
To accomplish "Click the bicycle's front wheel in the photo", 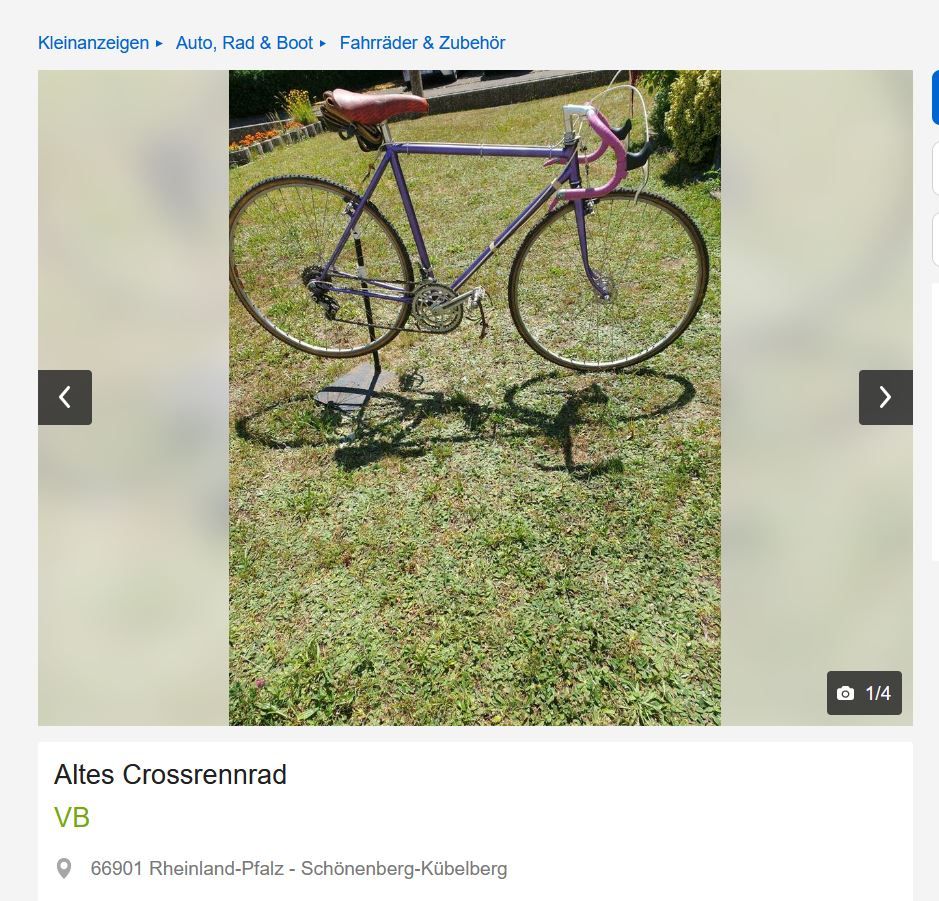I will click(608, 280).
